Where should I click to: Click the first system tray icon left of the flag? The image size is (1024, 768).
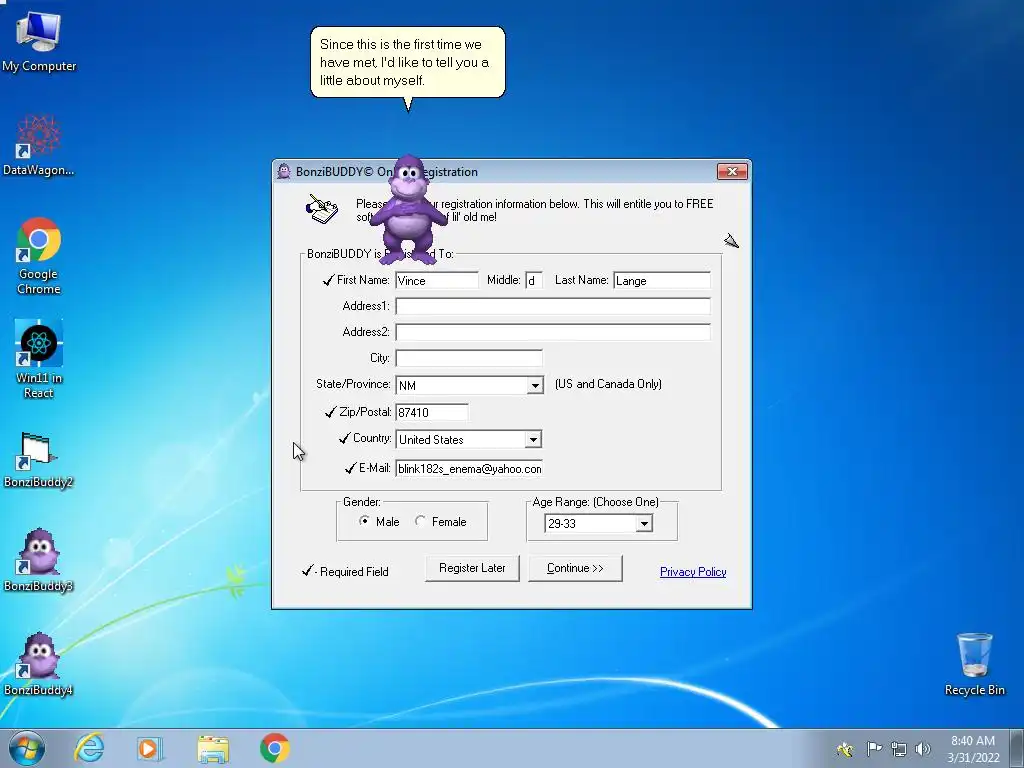tap(844, 748)
